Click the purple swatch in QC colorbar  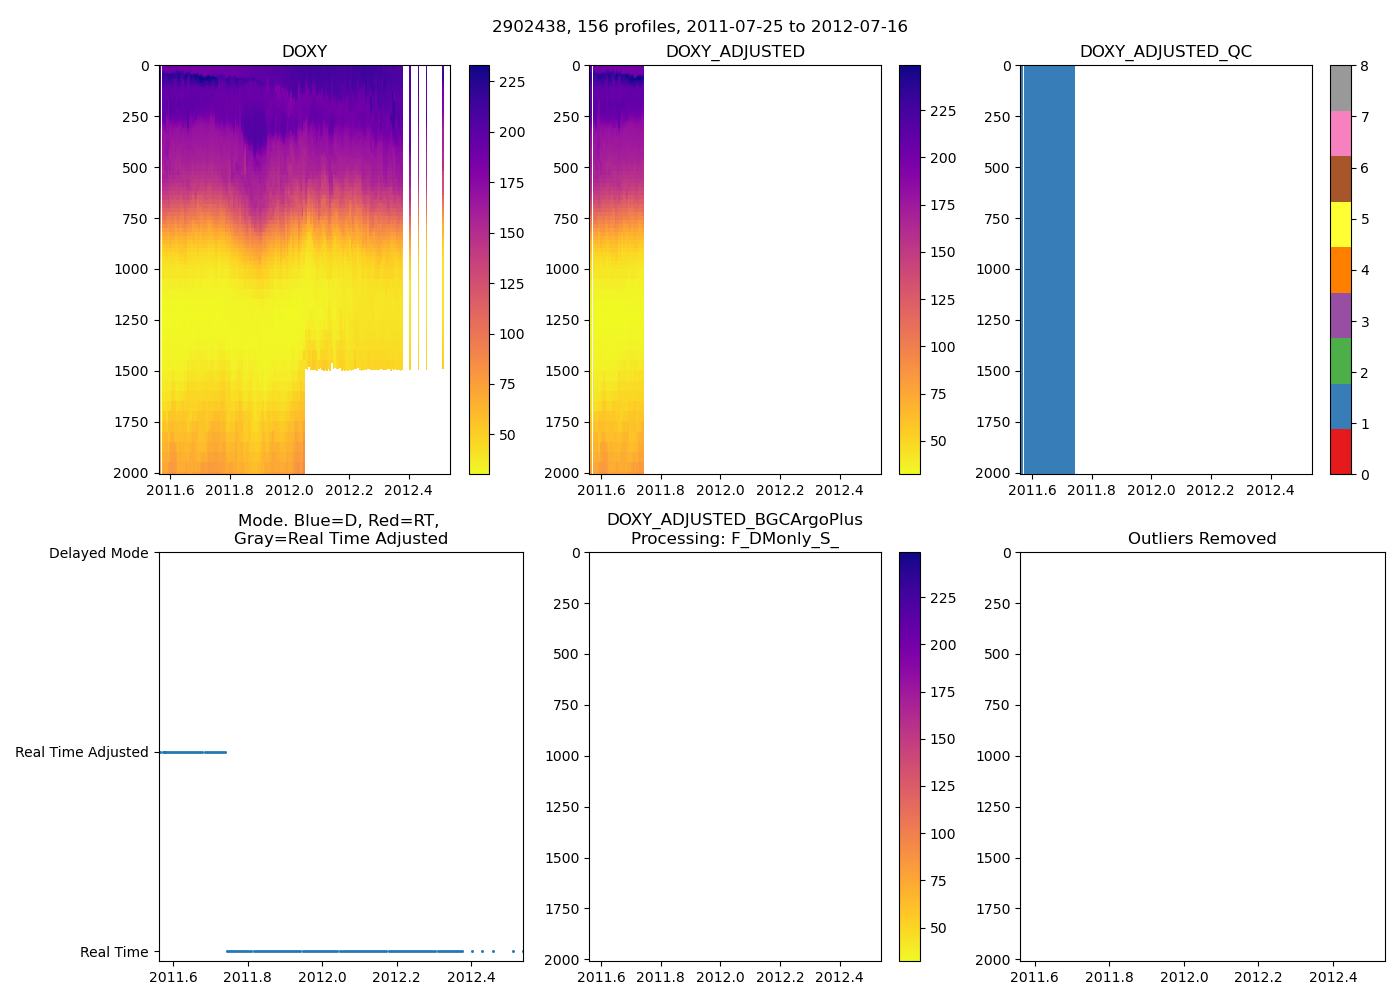click(x=1340, y=315)
